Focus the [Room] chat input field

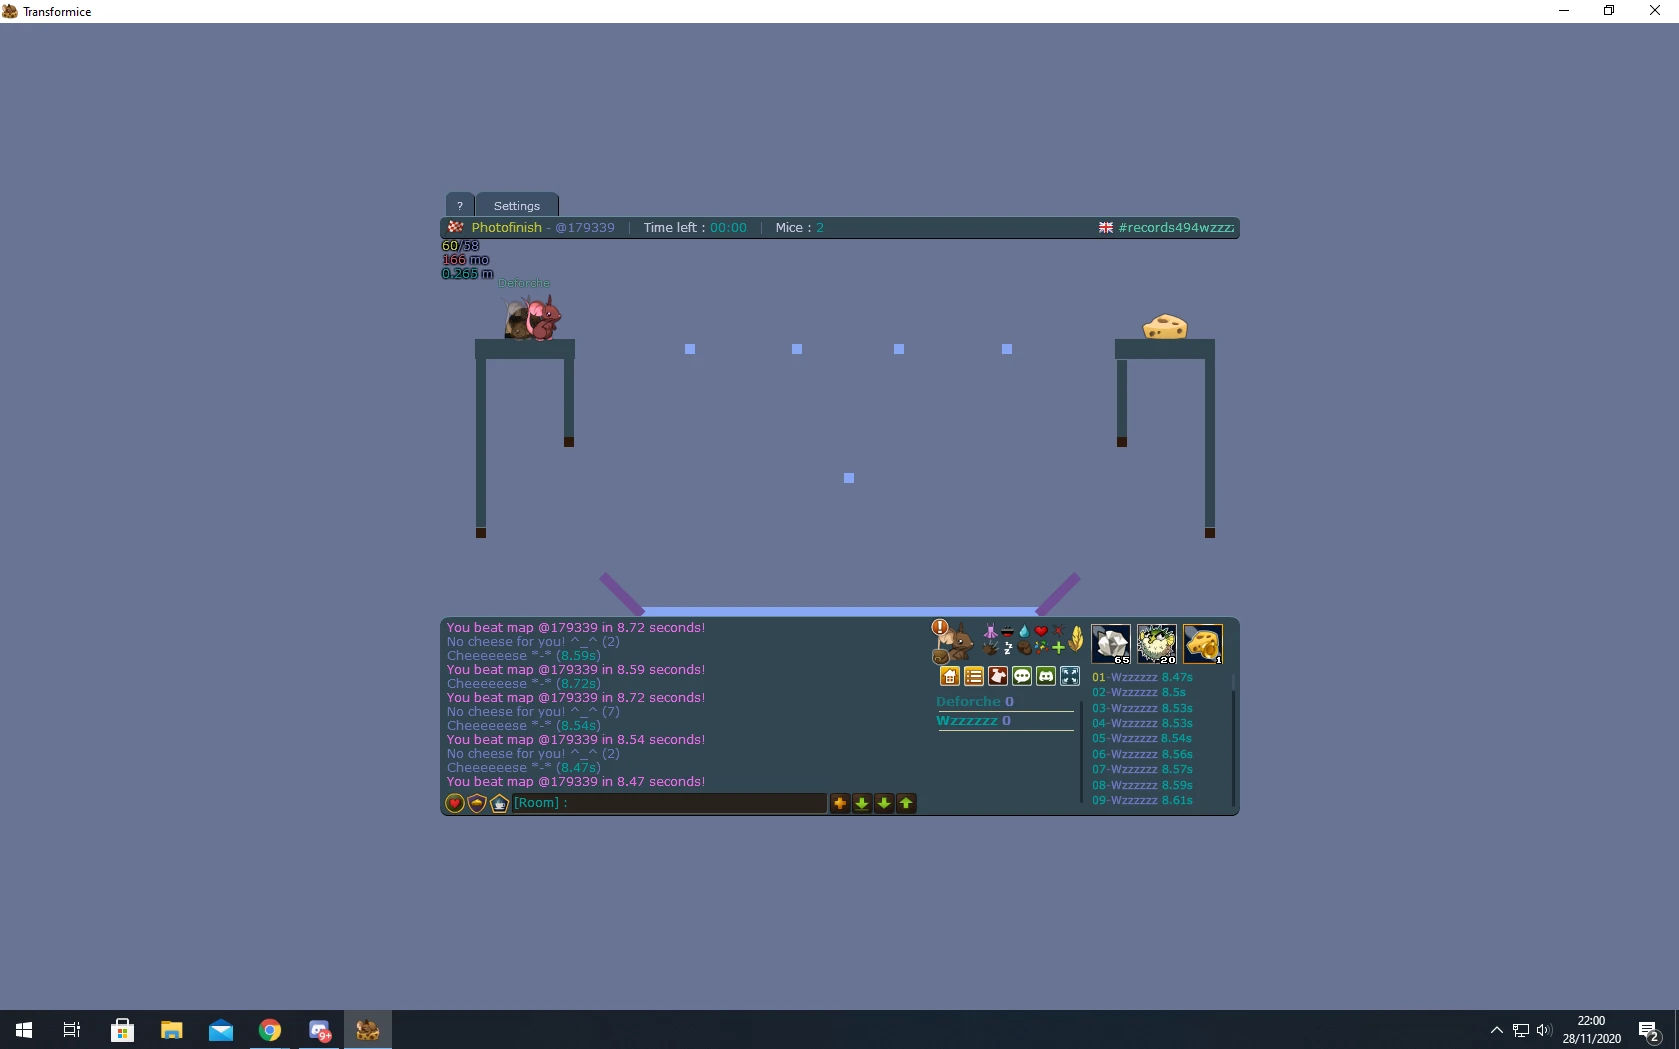(669, 803)
